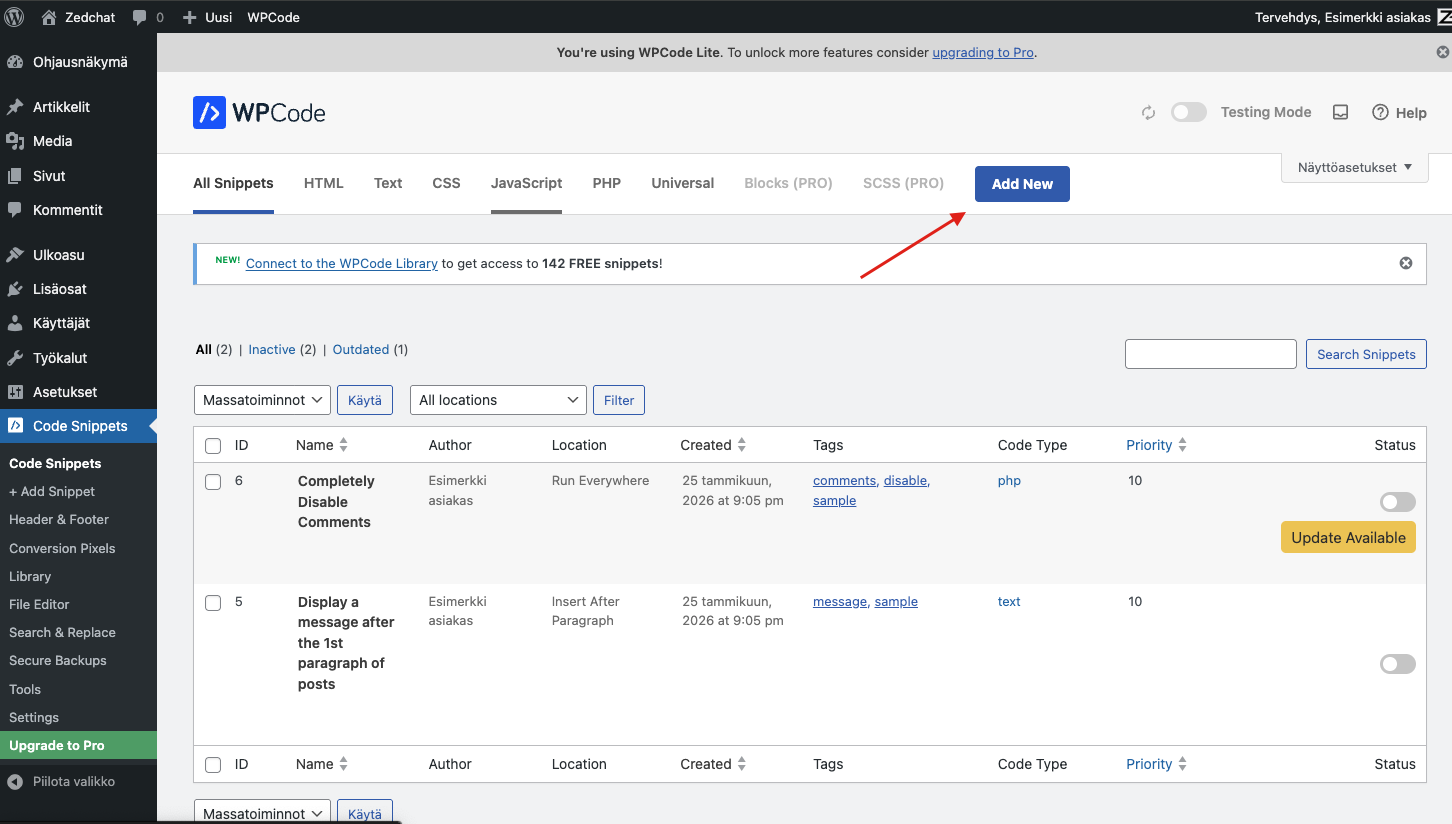The image size is (1452, 824).
Task: Expand the All locations dropdown
Action: [x=498, y=400]
